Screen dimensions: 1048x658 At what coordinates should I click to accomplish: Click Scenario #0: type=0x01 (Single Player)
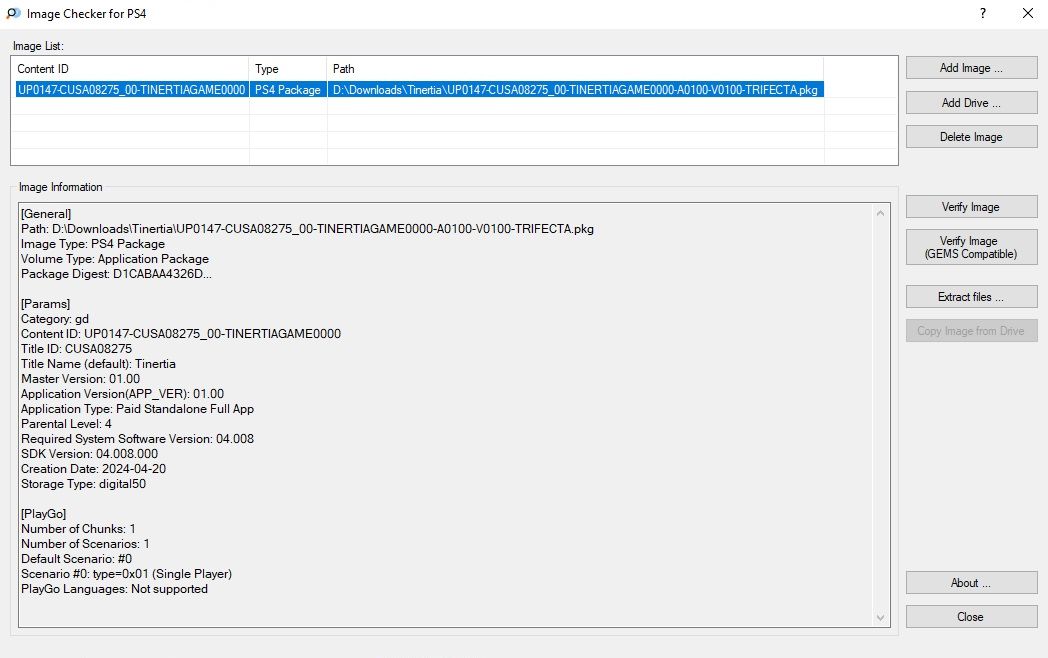[x=126, y=574]
